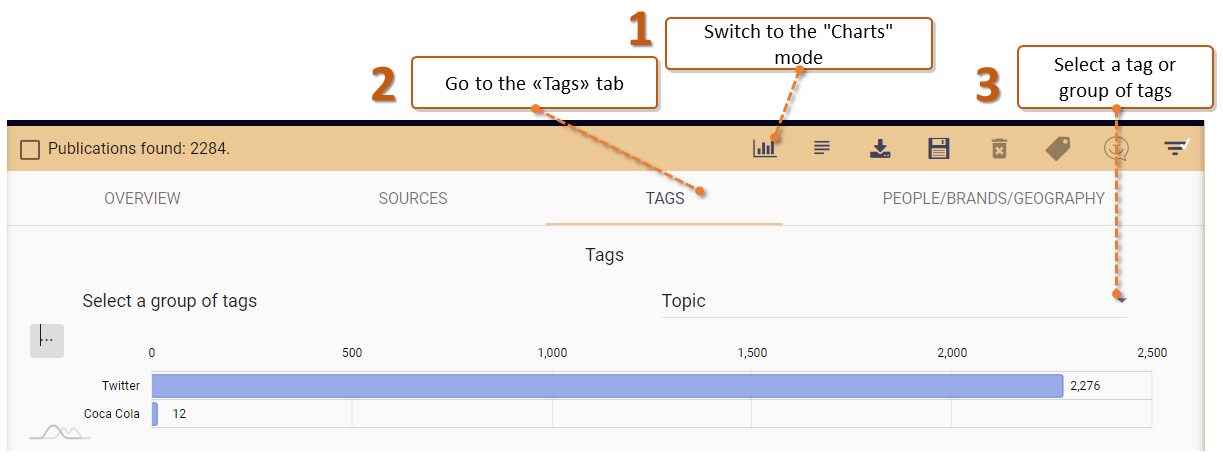
Task: Open the People/Brands/Geography tab
Action: (x=993, y=198)
